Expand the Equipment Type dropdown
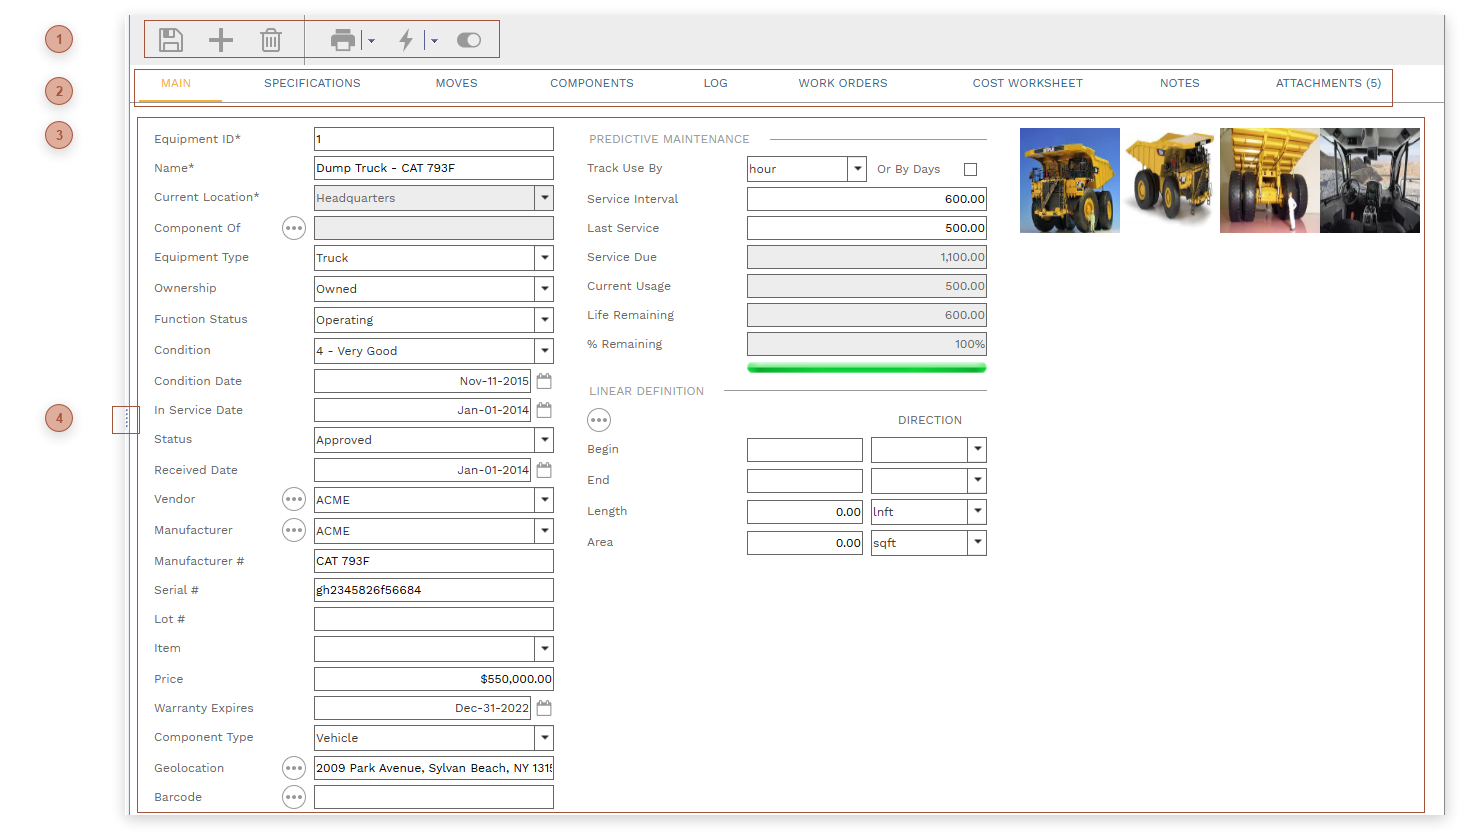The width and height of the screenshot is (1465, 838). (x=544, y=258)
